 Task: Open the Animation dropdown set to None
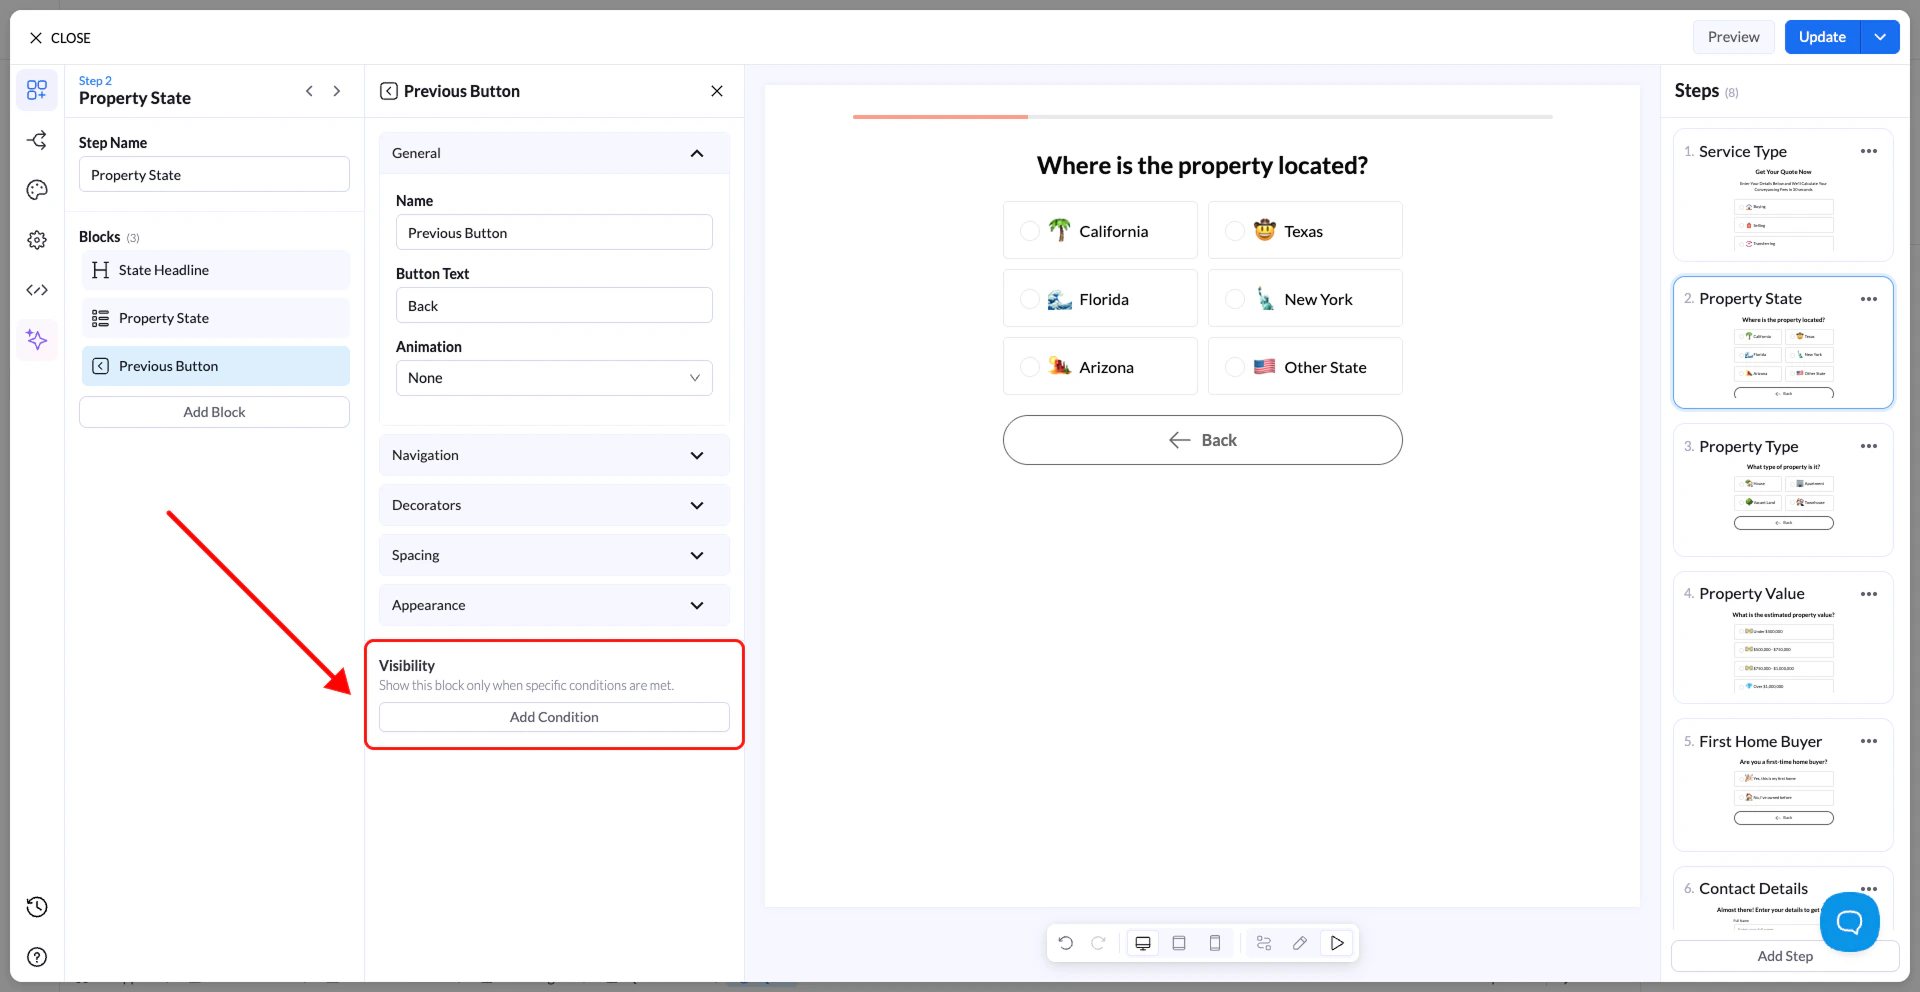click(x=554, y=378)
